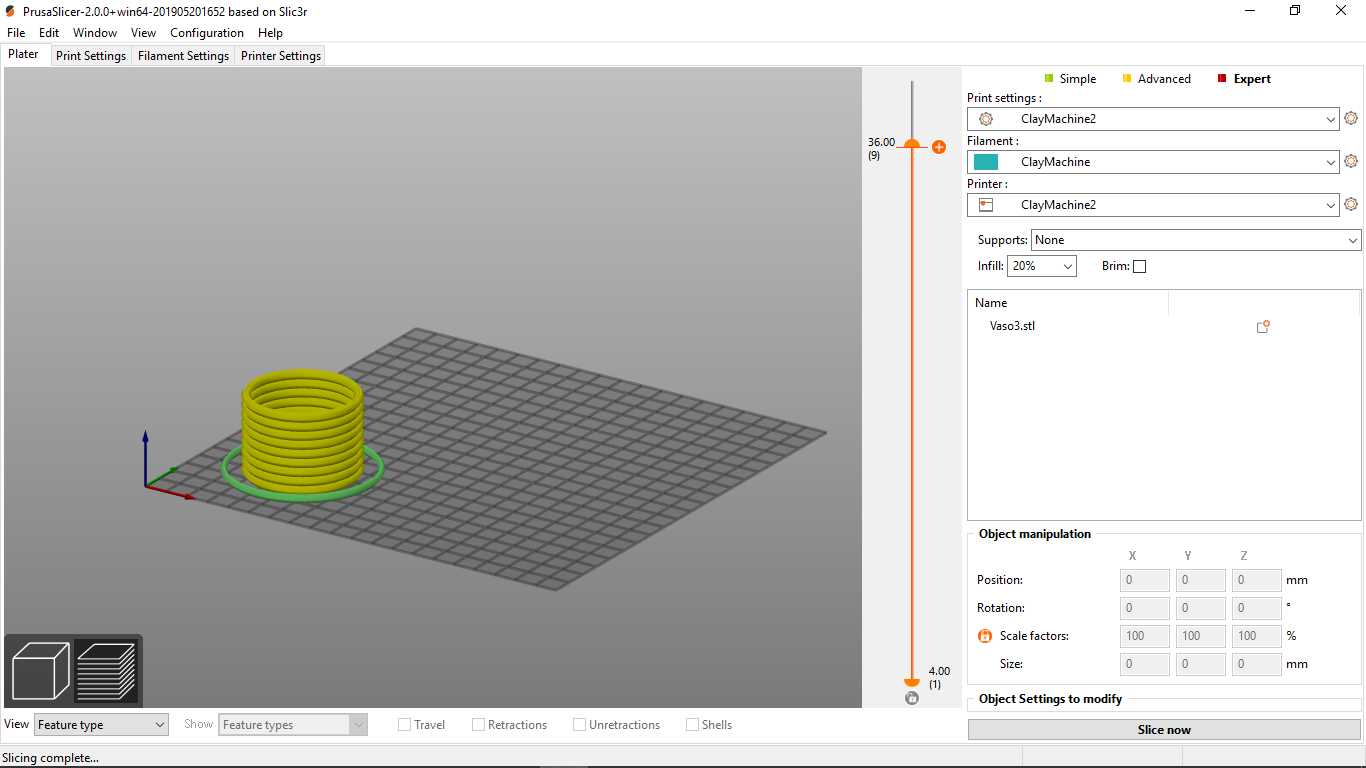The width and height of the screenshot is (1366, 768).
Task: Switch to Advanced mode
Action: (x=1157, y=79)
